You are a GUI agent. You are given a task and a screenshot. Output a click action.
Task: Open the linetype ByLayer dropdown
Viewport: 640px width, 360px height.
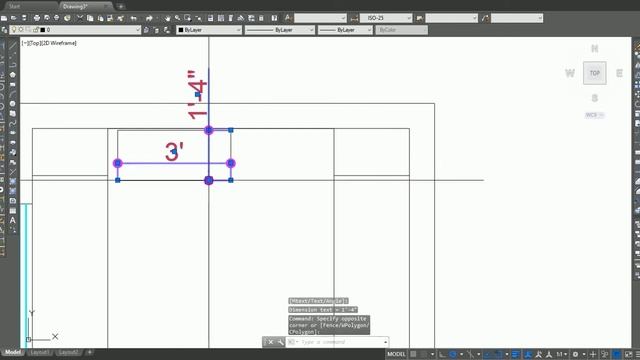point(311,30)
